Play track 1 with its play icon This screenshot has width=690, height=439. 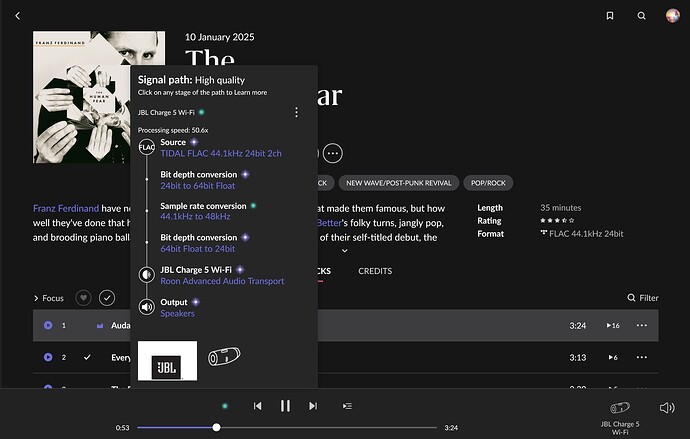tap(48, 326)
